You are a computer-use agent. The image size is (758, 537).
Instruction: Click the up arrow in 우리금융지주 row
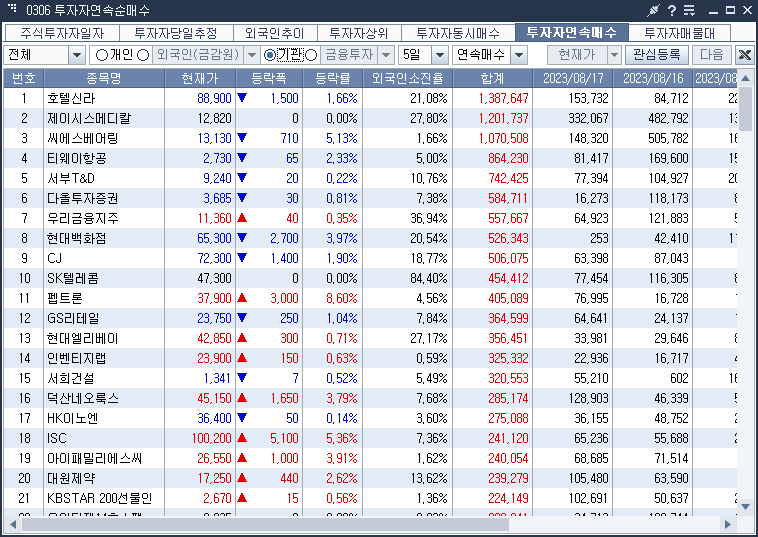242,218
